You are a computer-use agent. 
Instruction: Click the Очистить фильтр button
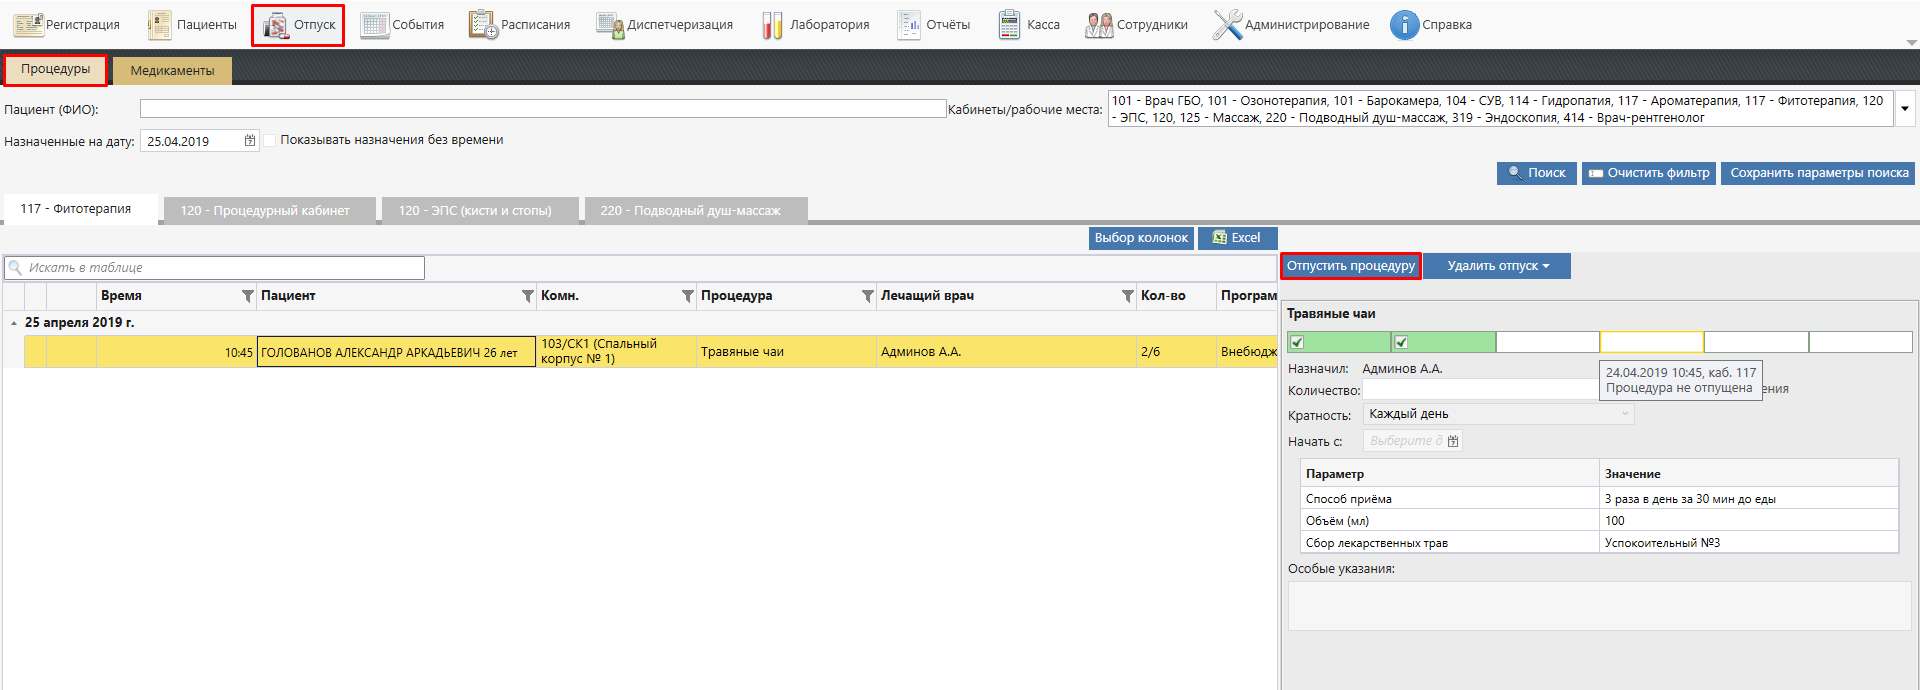(1648, 173)
